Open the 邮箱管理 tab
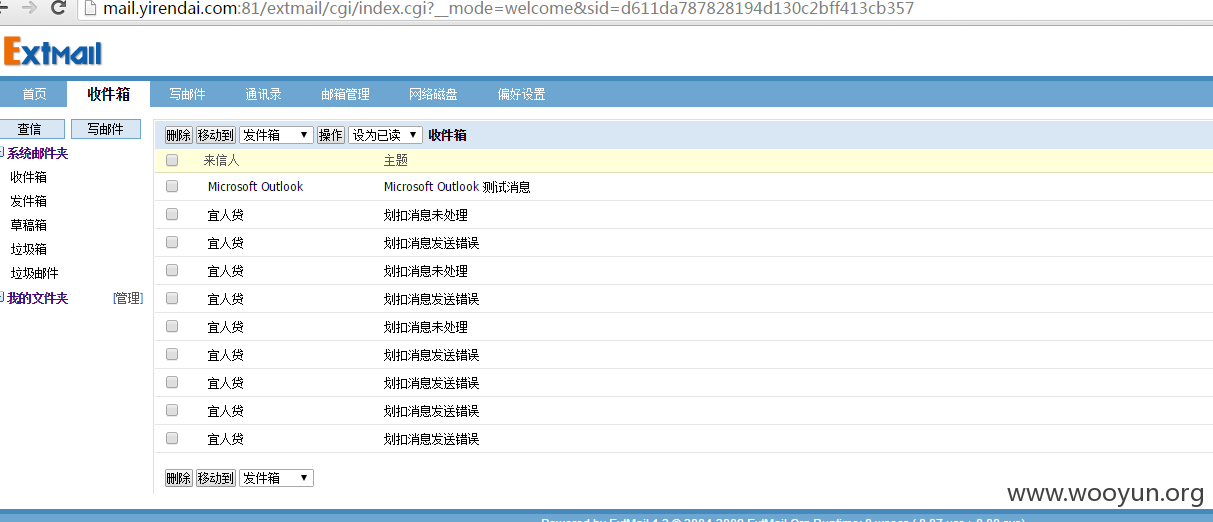This screenshot has height=522, width=1213. [x=345, y=94]
